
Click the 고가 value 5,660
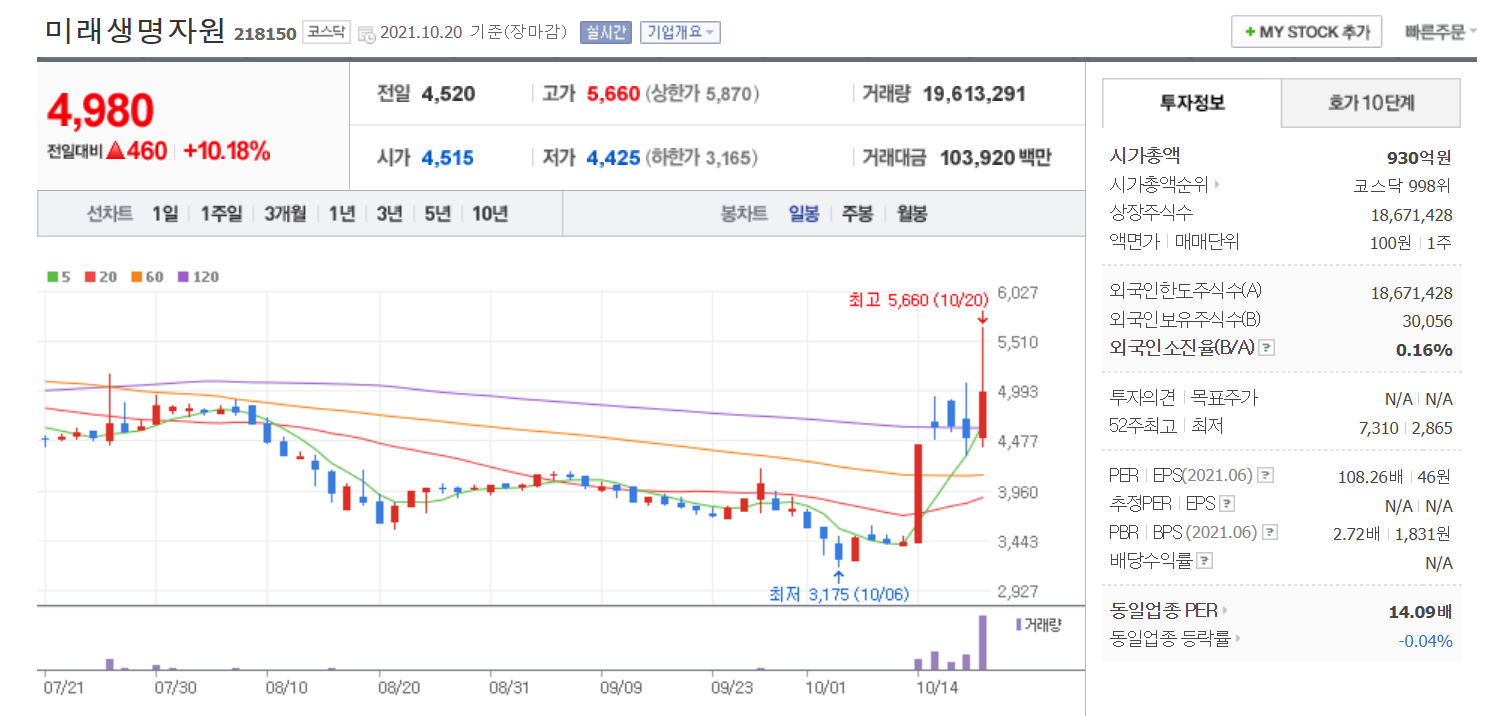[x=613, y=94]
